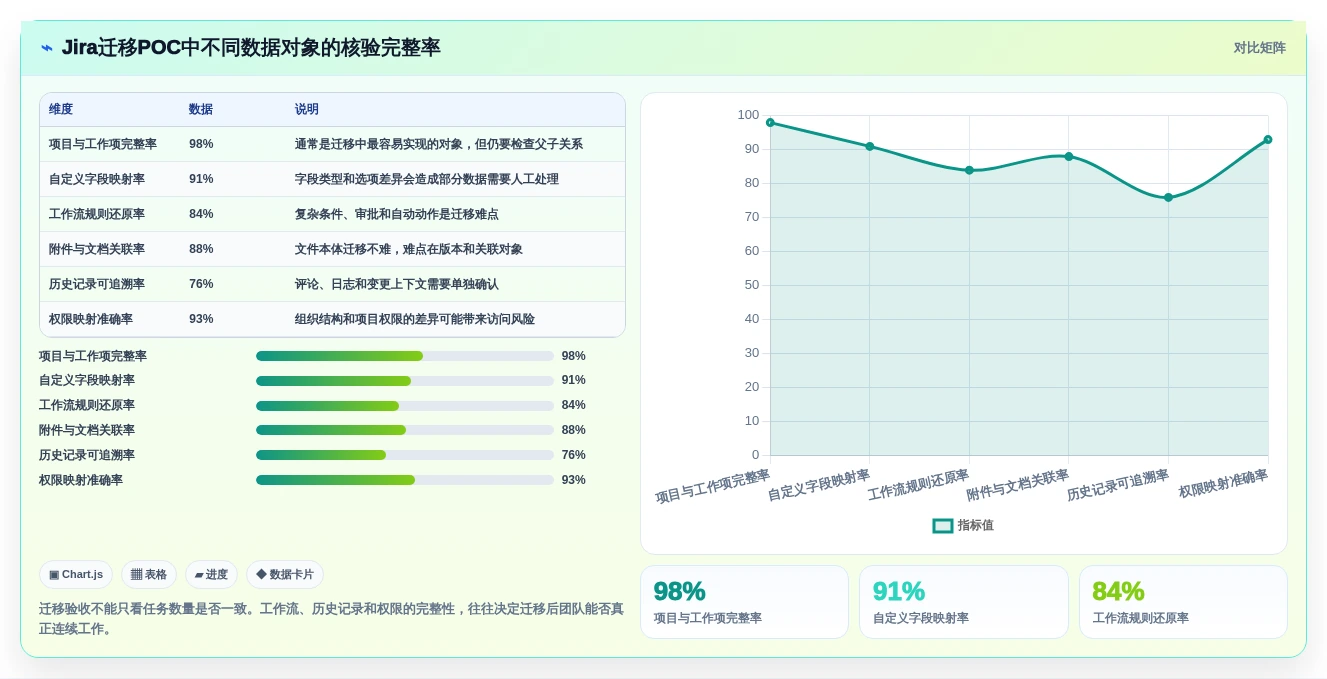Screen dimensions: 1327x679
Task: Click the 历史记录可追溯率 progress bar
Action: coord(405,455)
